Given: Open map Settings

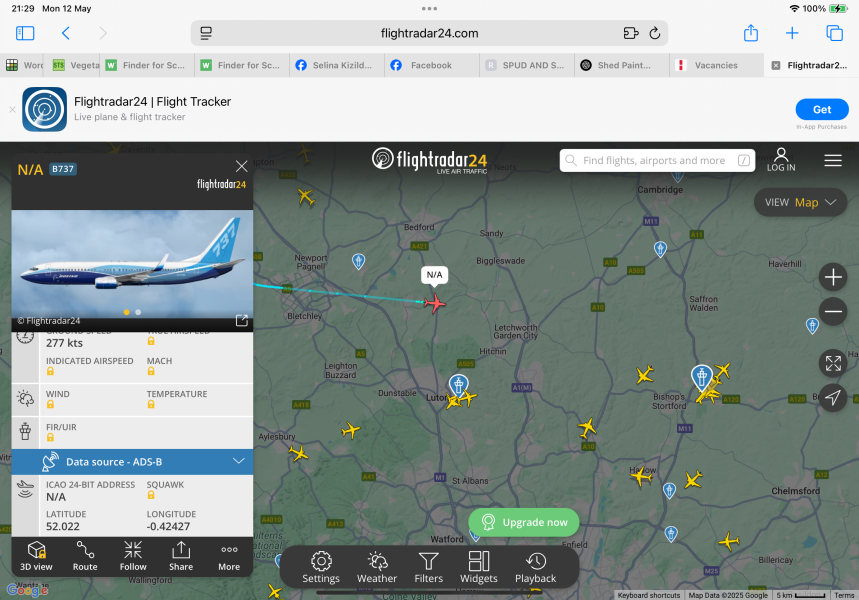Looking at the screenshot, I should 321,567.
